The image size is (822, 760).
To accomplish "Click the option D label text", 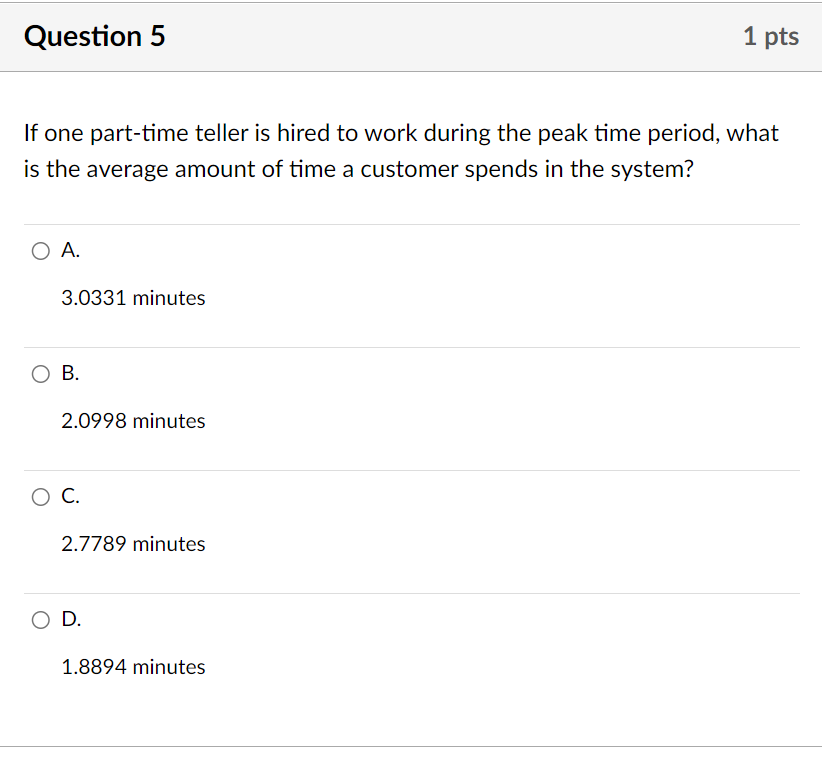I will (68, 620).
